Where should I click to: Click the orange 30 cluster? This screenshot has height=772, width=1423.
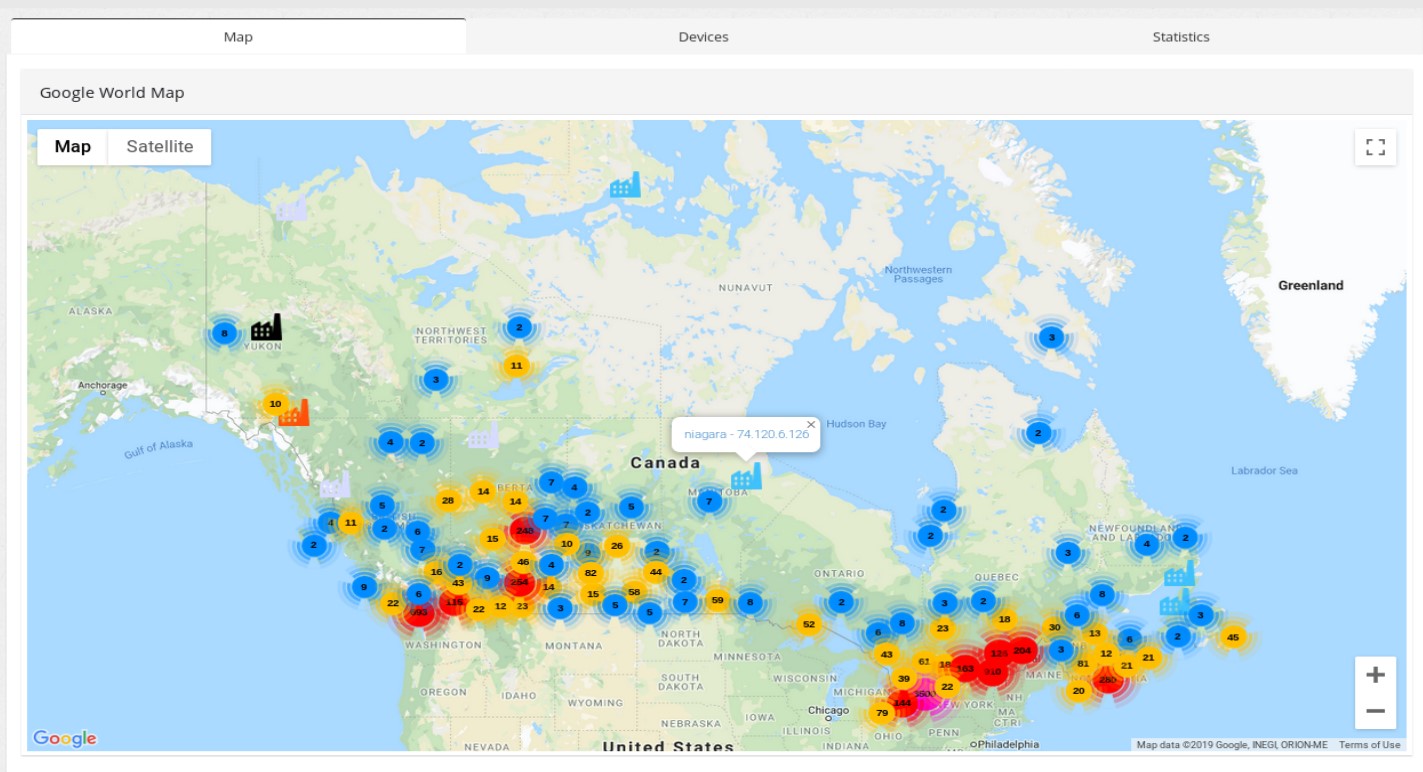point(1054,627)
